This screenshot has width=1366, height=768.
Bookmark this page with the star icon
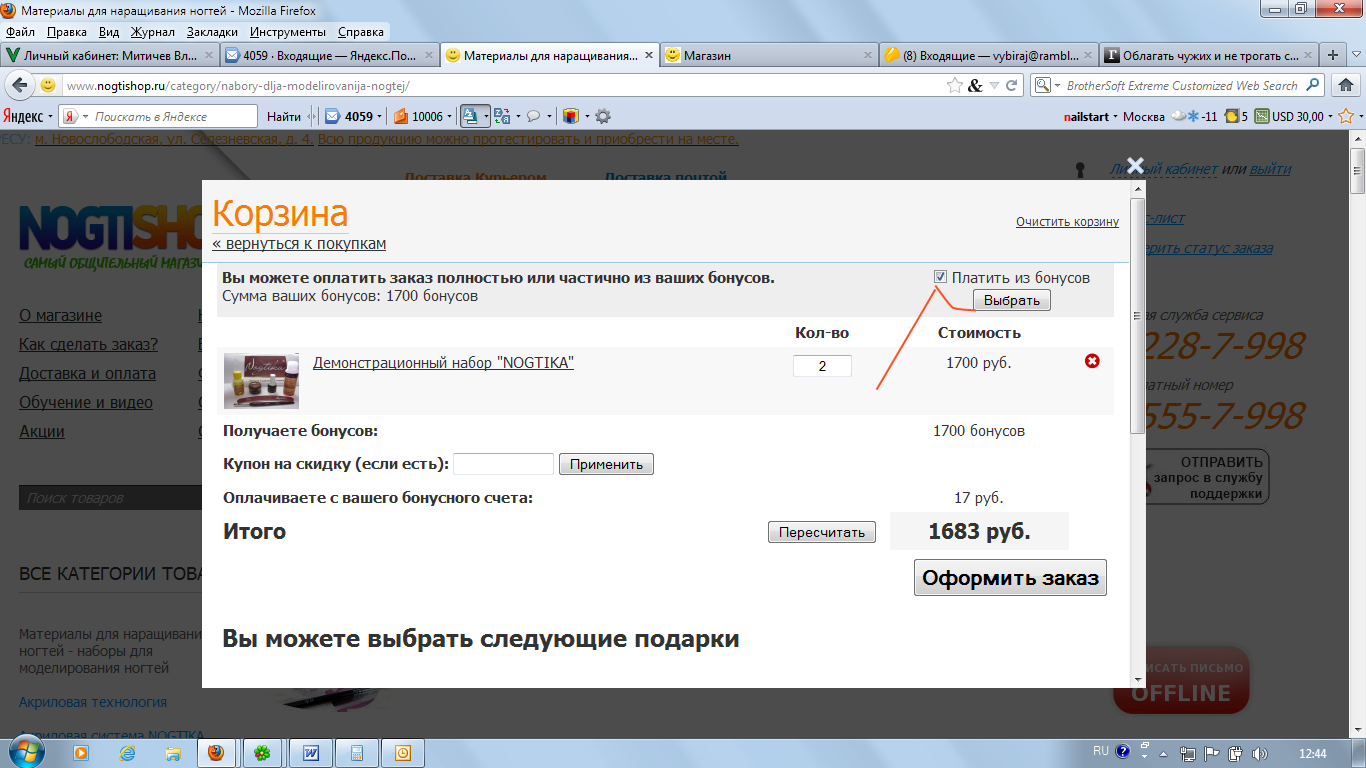[955, 86]
